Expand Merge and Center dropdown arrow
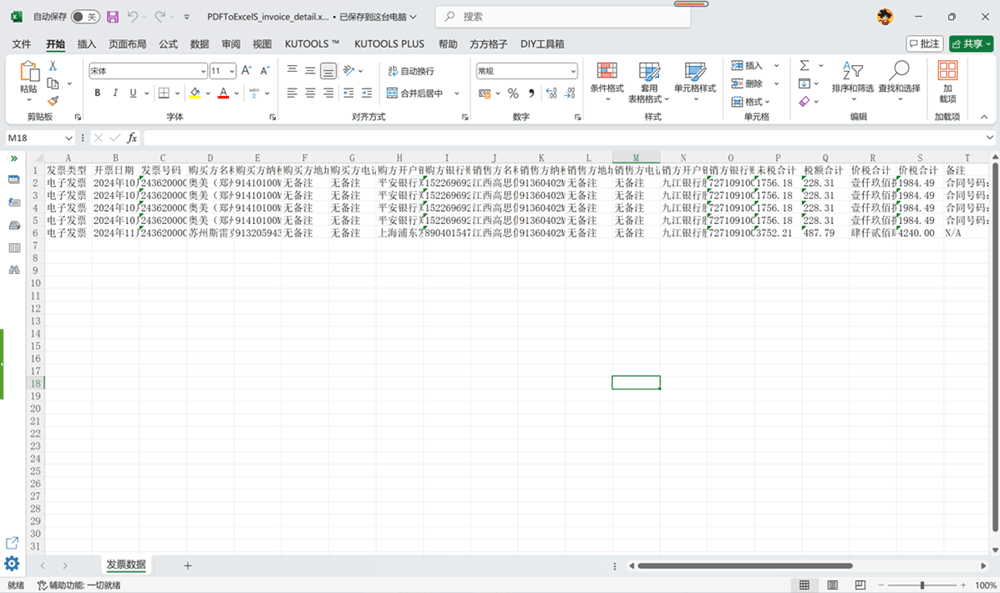 457,93
